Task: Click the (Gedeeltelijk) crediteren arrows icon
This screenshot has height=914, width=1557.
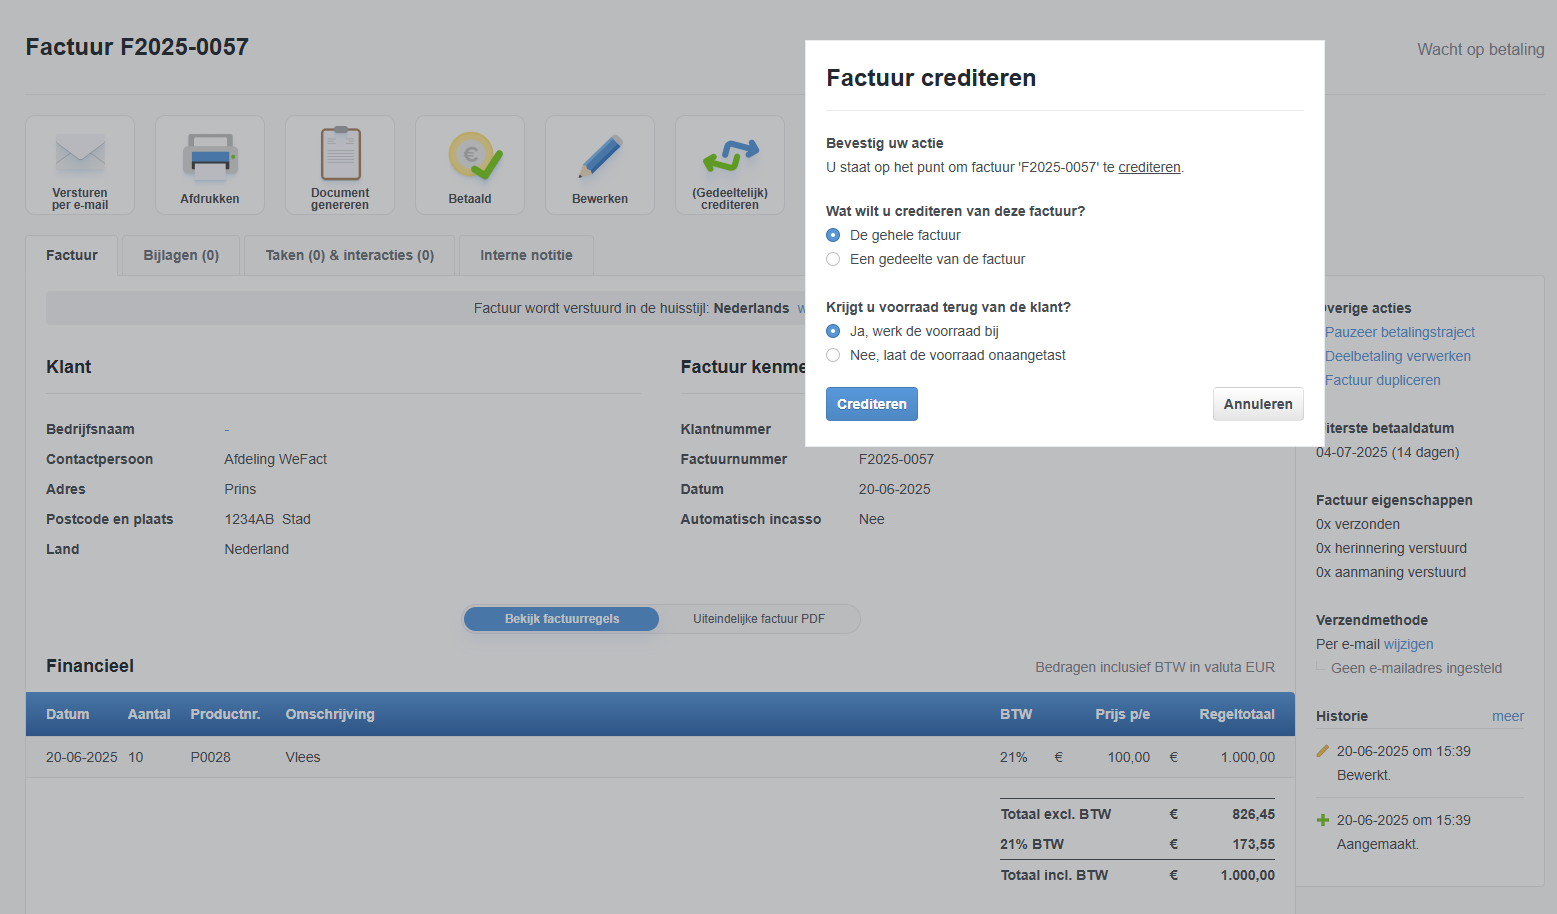Action: 730,155
